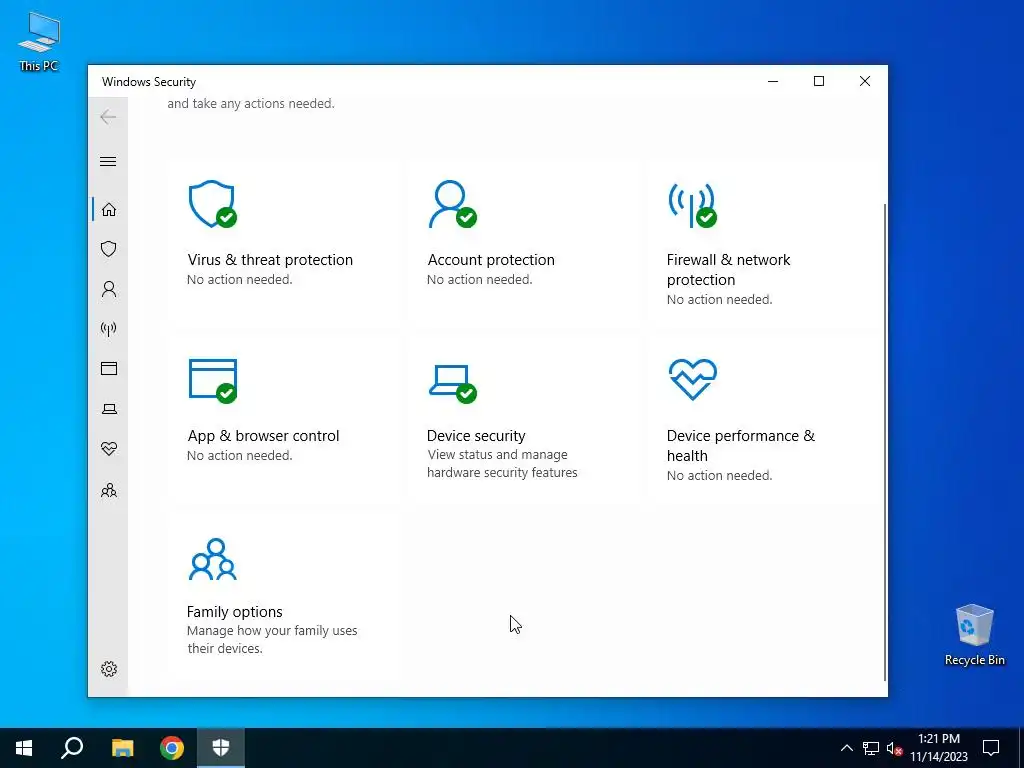
Task: Click the muted volume icon in the tray
Action: pyautogui.click(x=895, y=748)
